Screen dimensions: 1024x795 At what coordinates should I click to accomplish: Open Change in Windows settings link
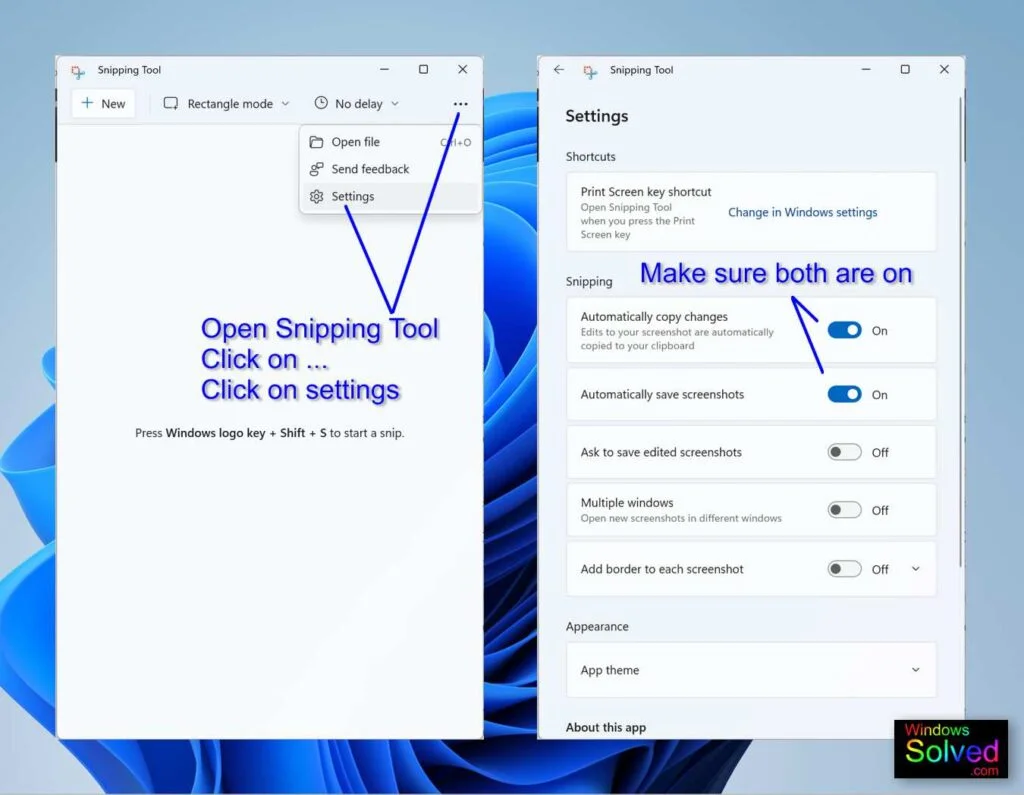click(803, 212)
